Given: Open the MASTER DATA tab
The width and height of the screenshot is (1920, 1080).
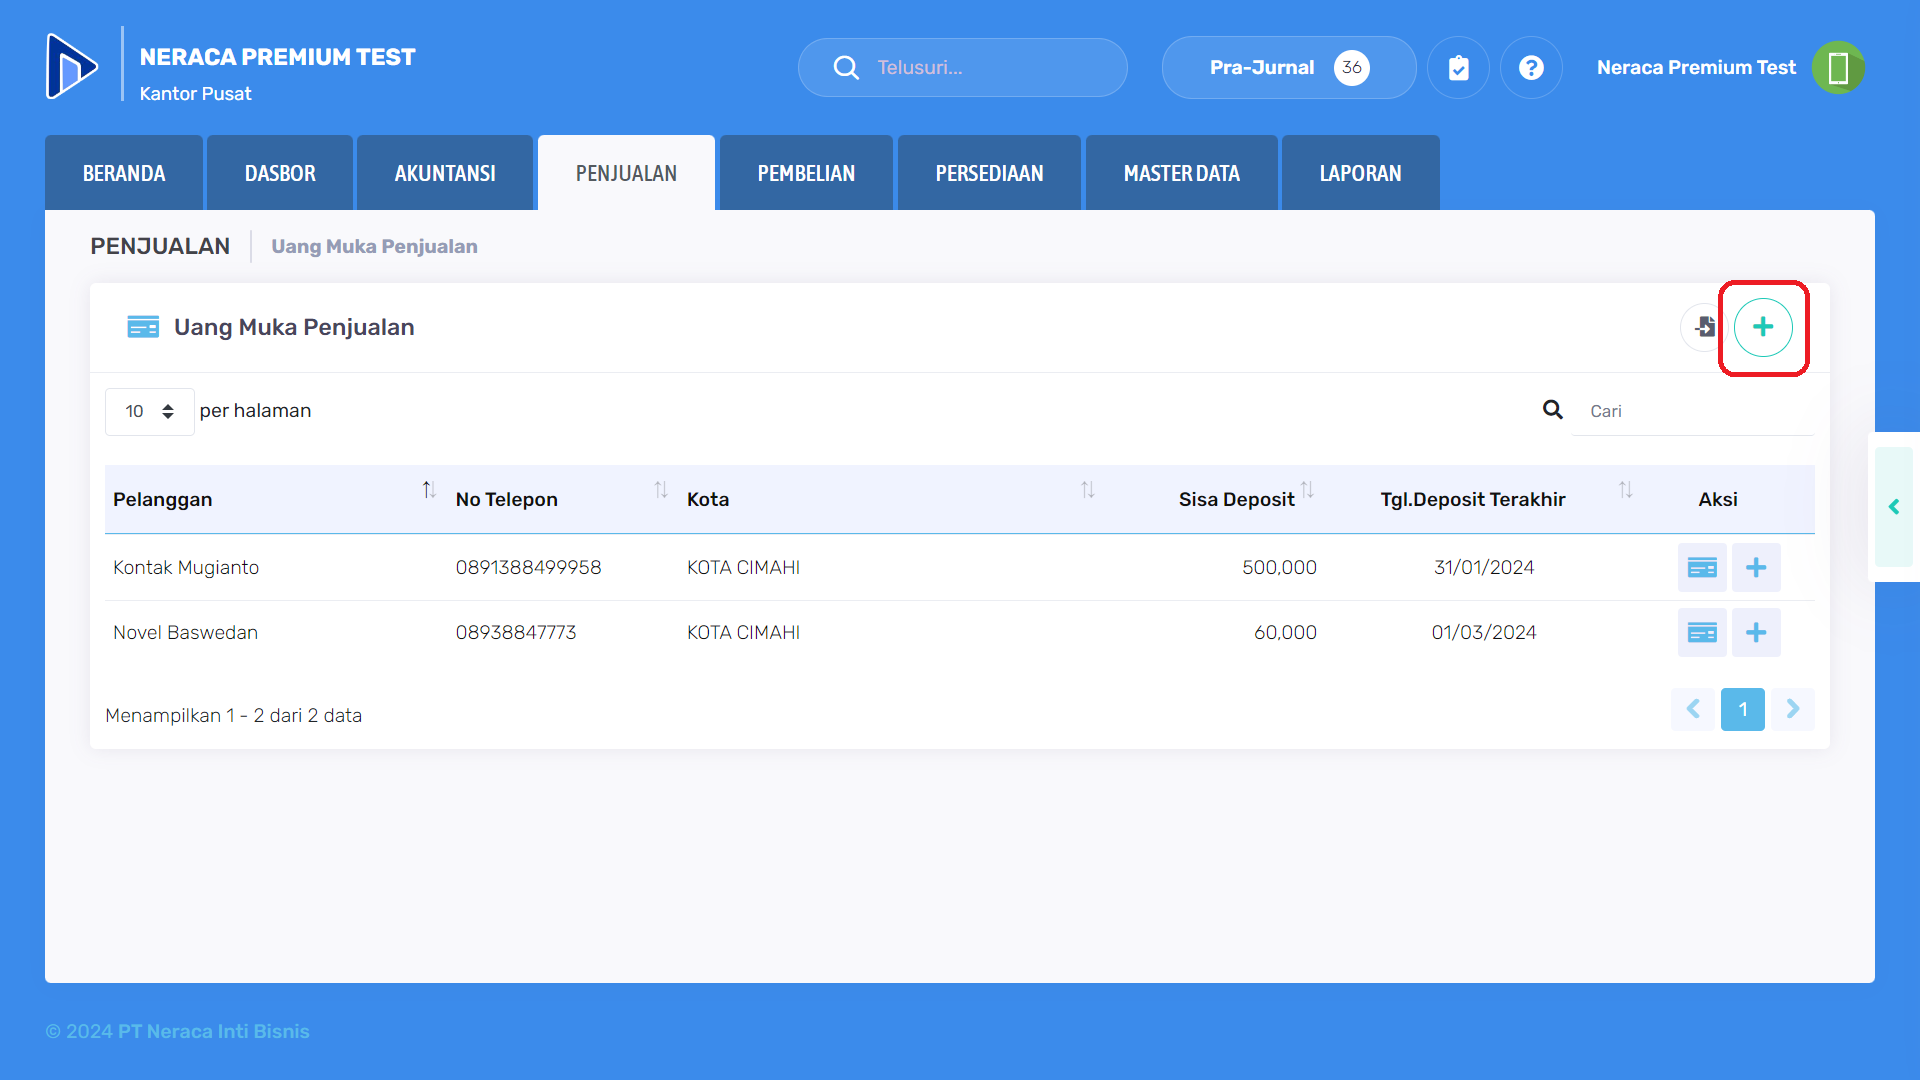Looking at the screenshot, I should point(1182,173).
